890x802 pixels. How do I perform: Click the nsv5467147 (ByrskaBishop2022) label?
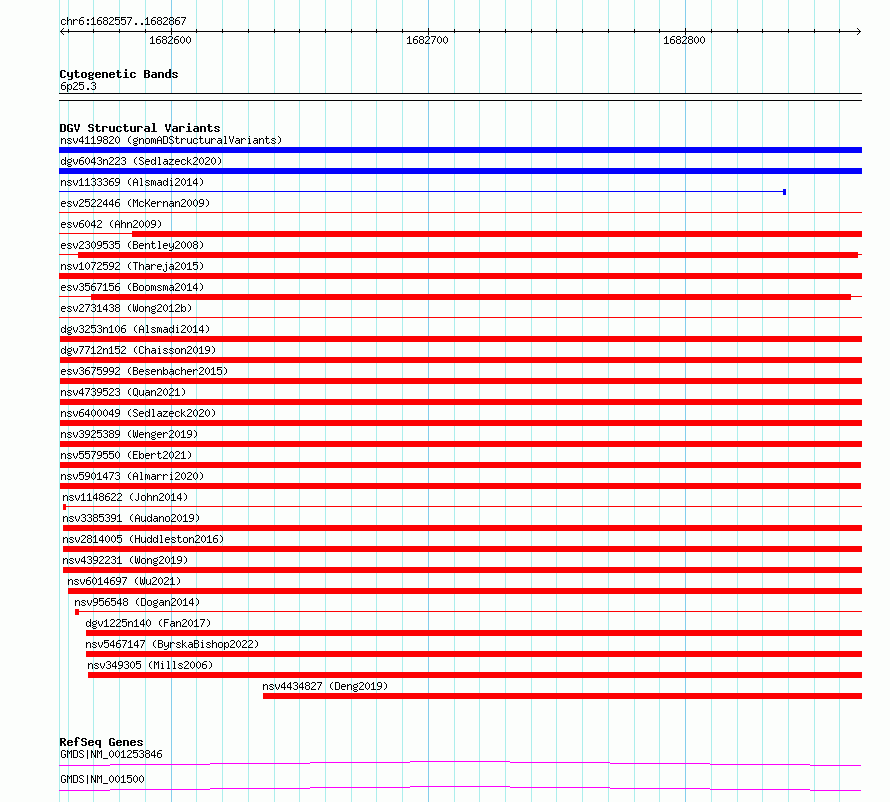pyautogui.click(x=172, y=644)
